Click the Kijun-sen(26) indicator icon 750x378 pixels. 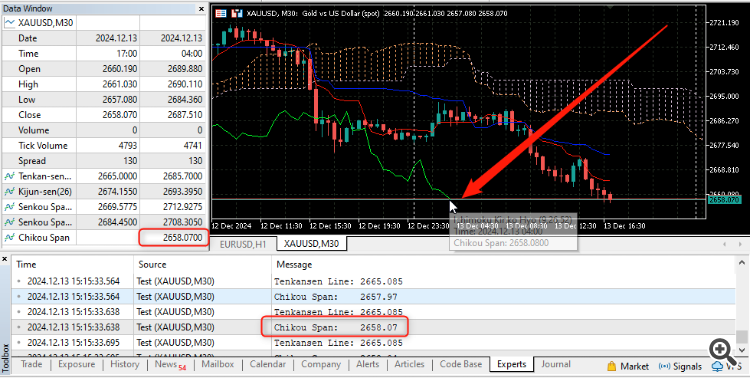click(10, 191)
